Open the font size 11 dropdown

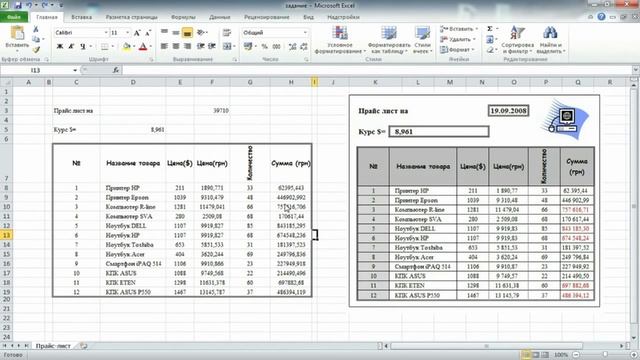pyautogui.click(x=127, y=33)
